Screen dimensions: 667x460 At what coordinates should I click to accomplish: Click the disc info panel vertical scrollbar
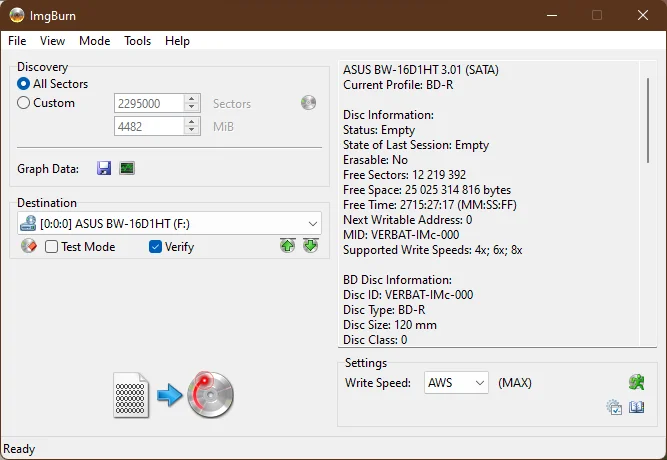(648, 120)
